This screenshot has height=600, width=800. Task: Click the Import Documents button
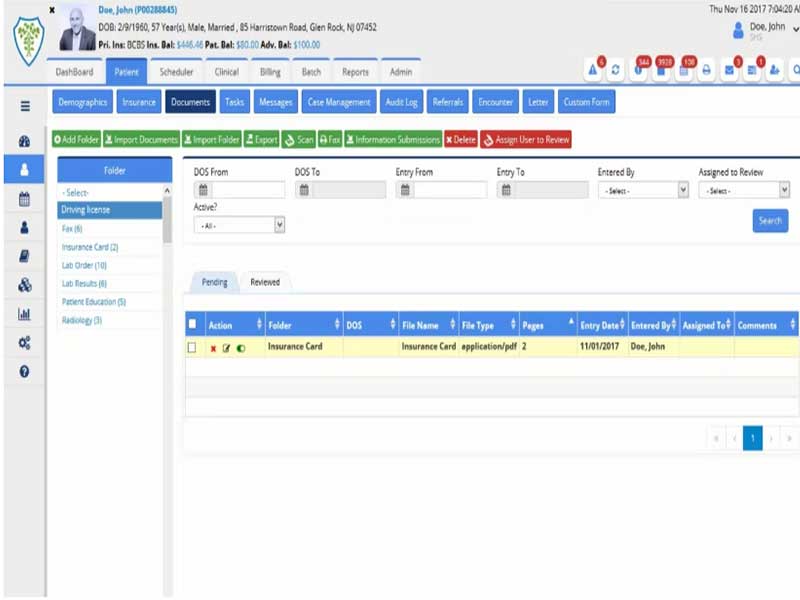pyautogui.click(x=141, y=139)
